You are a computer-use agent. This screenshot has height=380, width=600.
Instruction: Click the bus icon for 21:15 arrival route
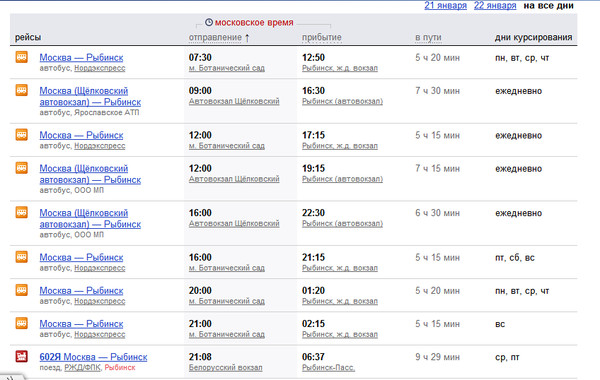point(21,257)
